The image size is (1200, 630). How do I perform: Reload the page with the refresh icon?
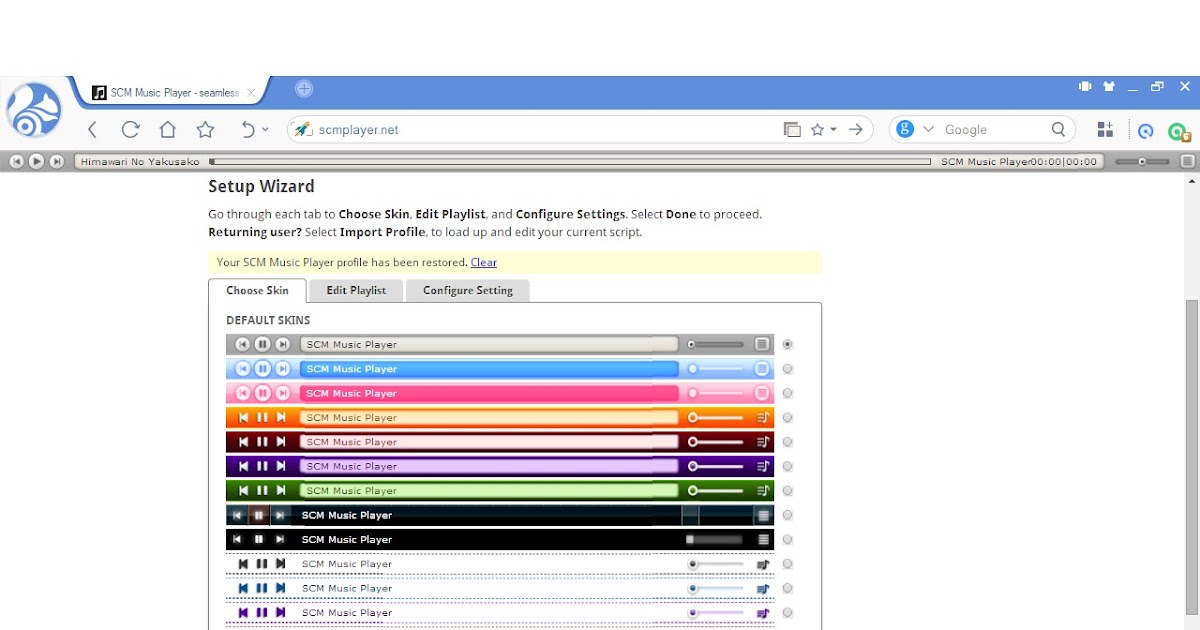[x=130, y=129]
